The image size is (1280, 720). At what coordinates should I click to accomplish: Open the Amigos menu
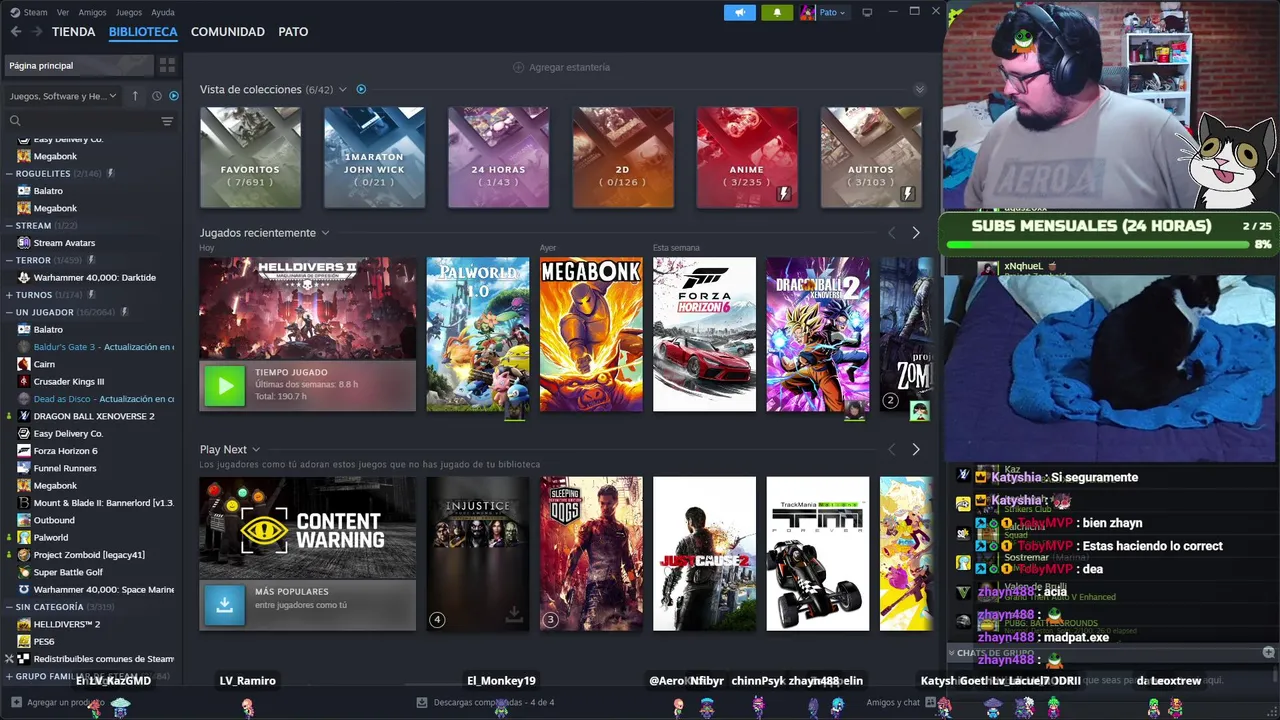92,12
